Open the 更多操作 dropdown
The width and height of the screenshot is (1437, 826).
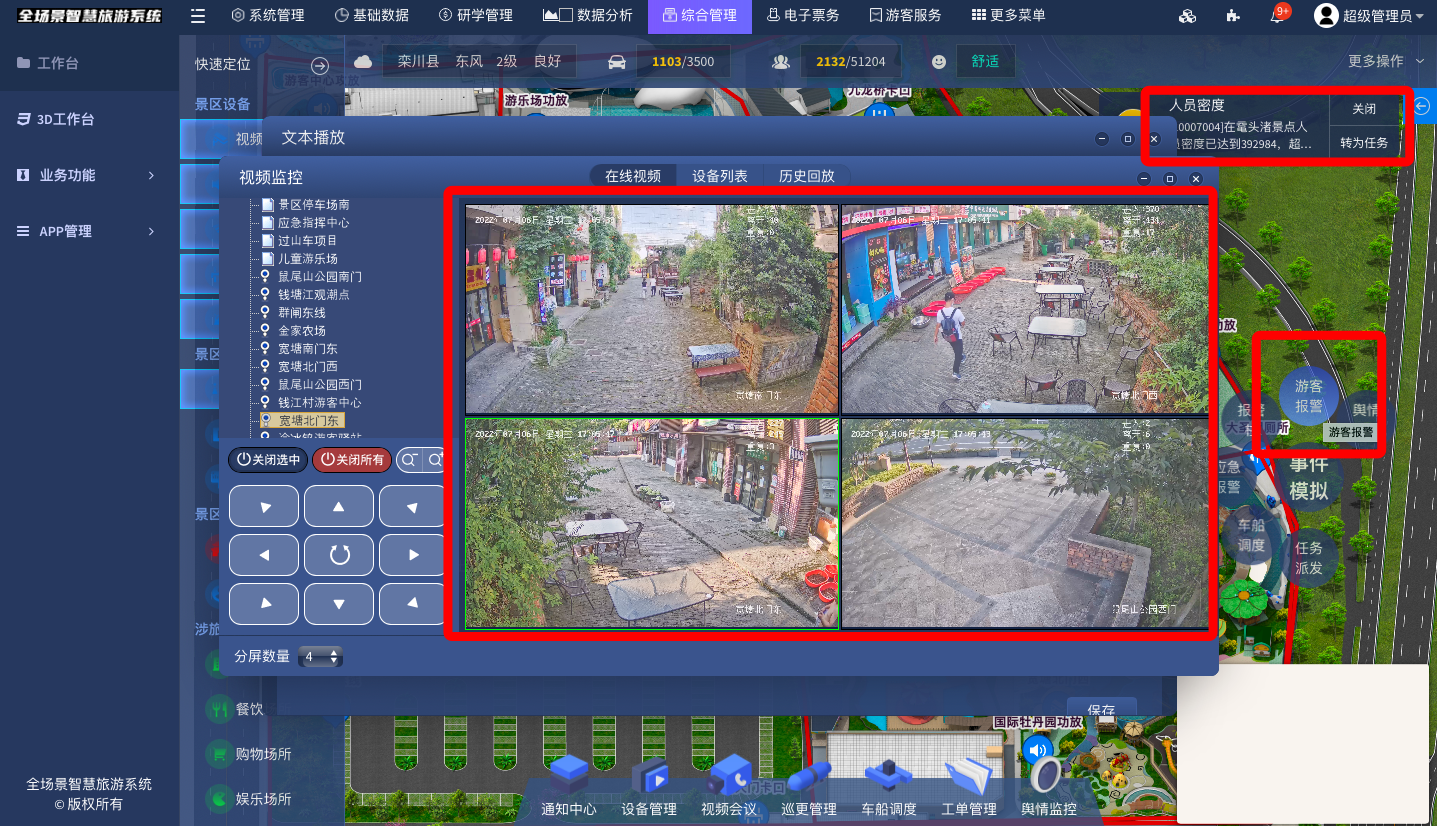point(1386,61)
